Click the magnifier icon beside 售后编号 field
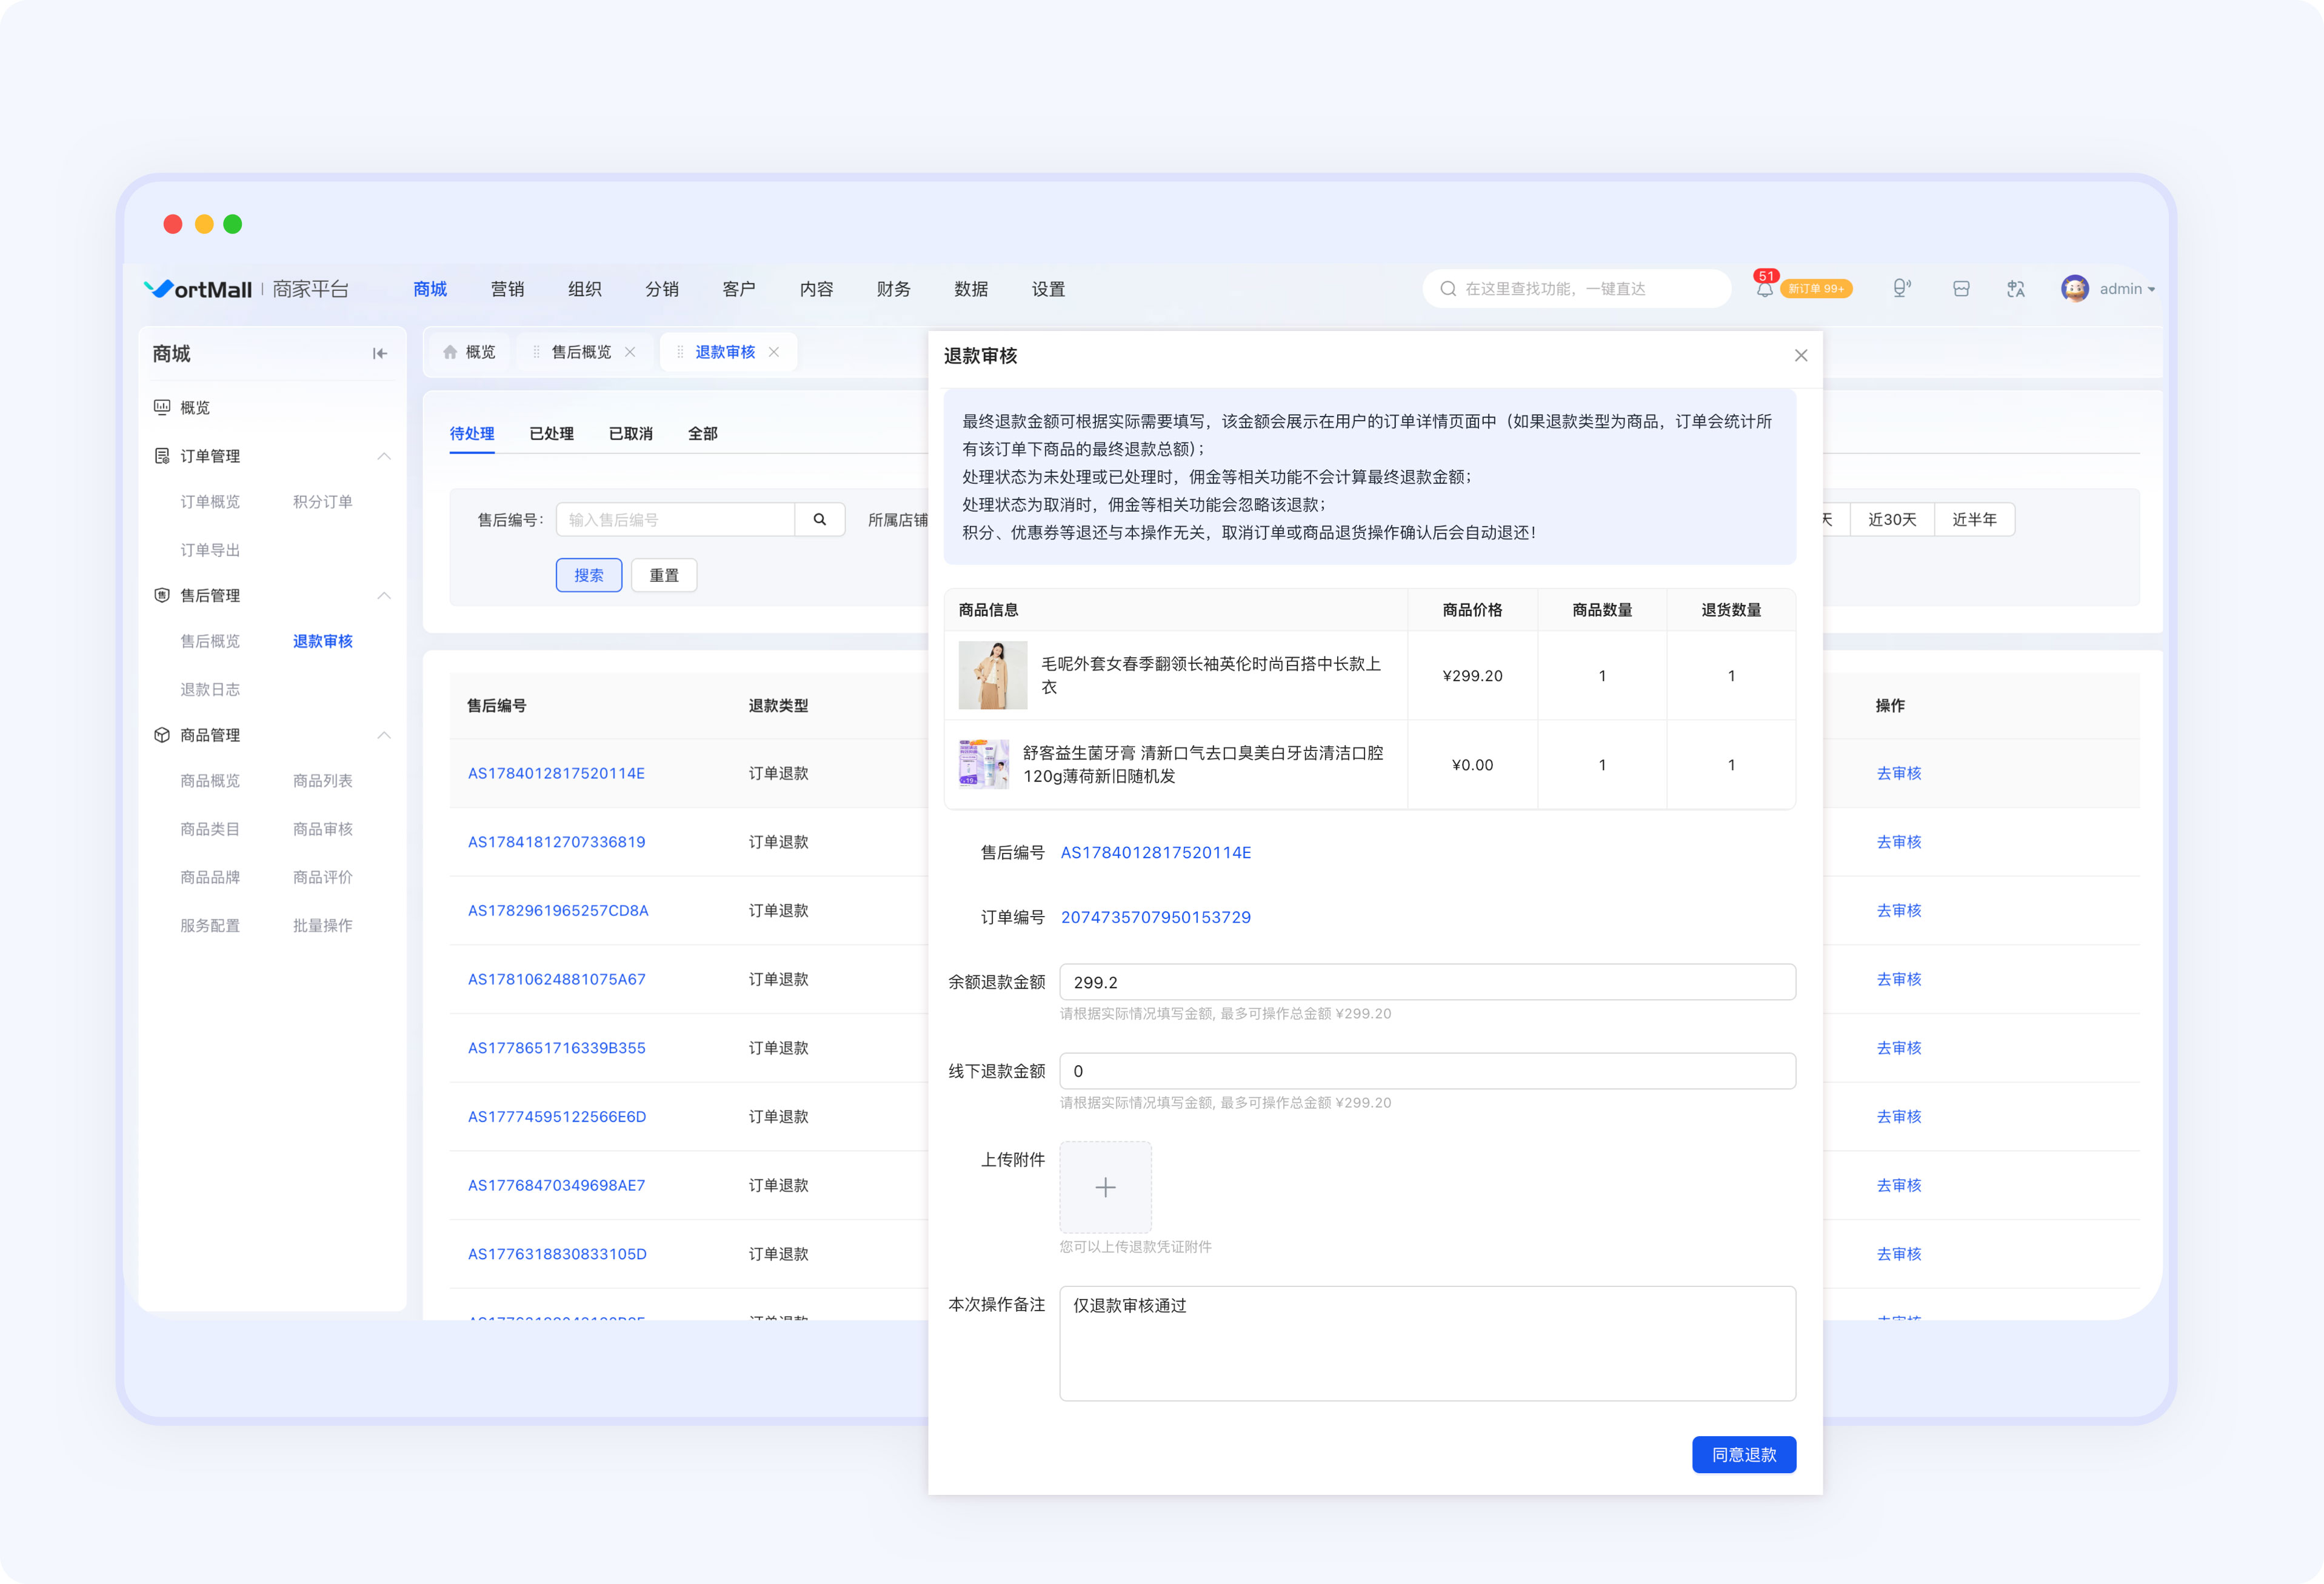The width and height of the screenshot is (2324, 1584). 820,519
